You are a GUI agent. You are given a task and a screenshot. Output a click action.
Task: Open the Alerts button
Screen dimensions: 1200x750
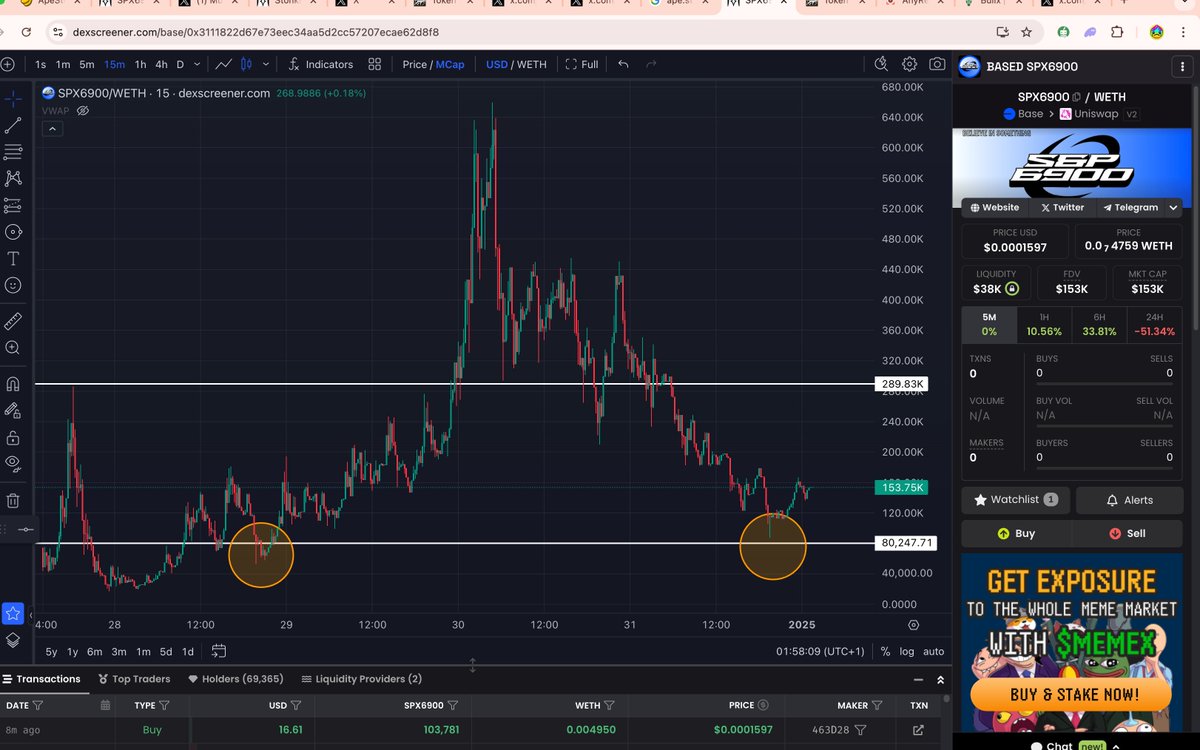1129,500
